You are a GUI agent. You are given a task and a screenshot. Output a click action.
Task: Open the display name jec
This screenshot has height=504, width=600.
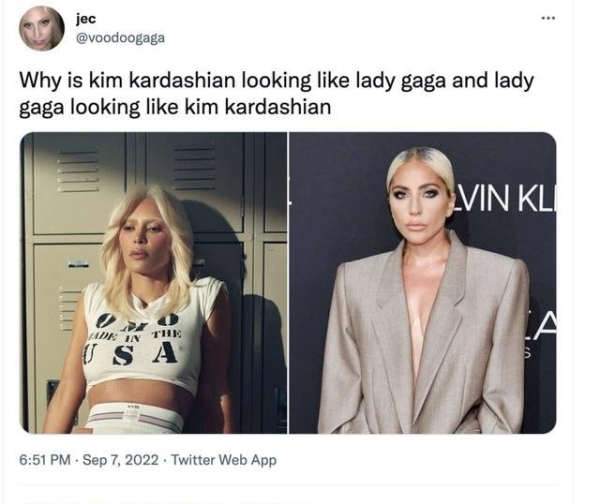(86, 19)
